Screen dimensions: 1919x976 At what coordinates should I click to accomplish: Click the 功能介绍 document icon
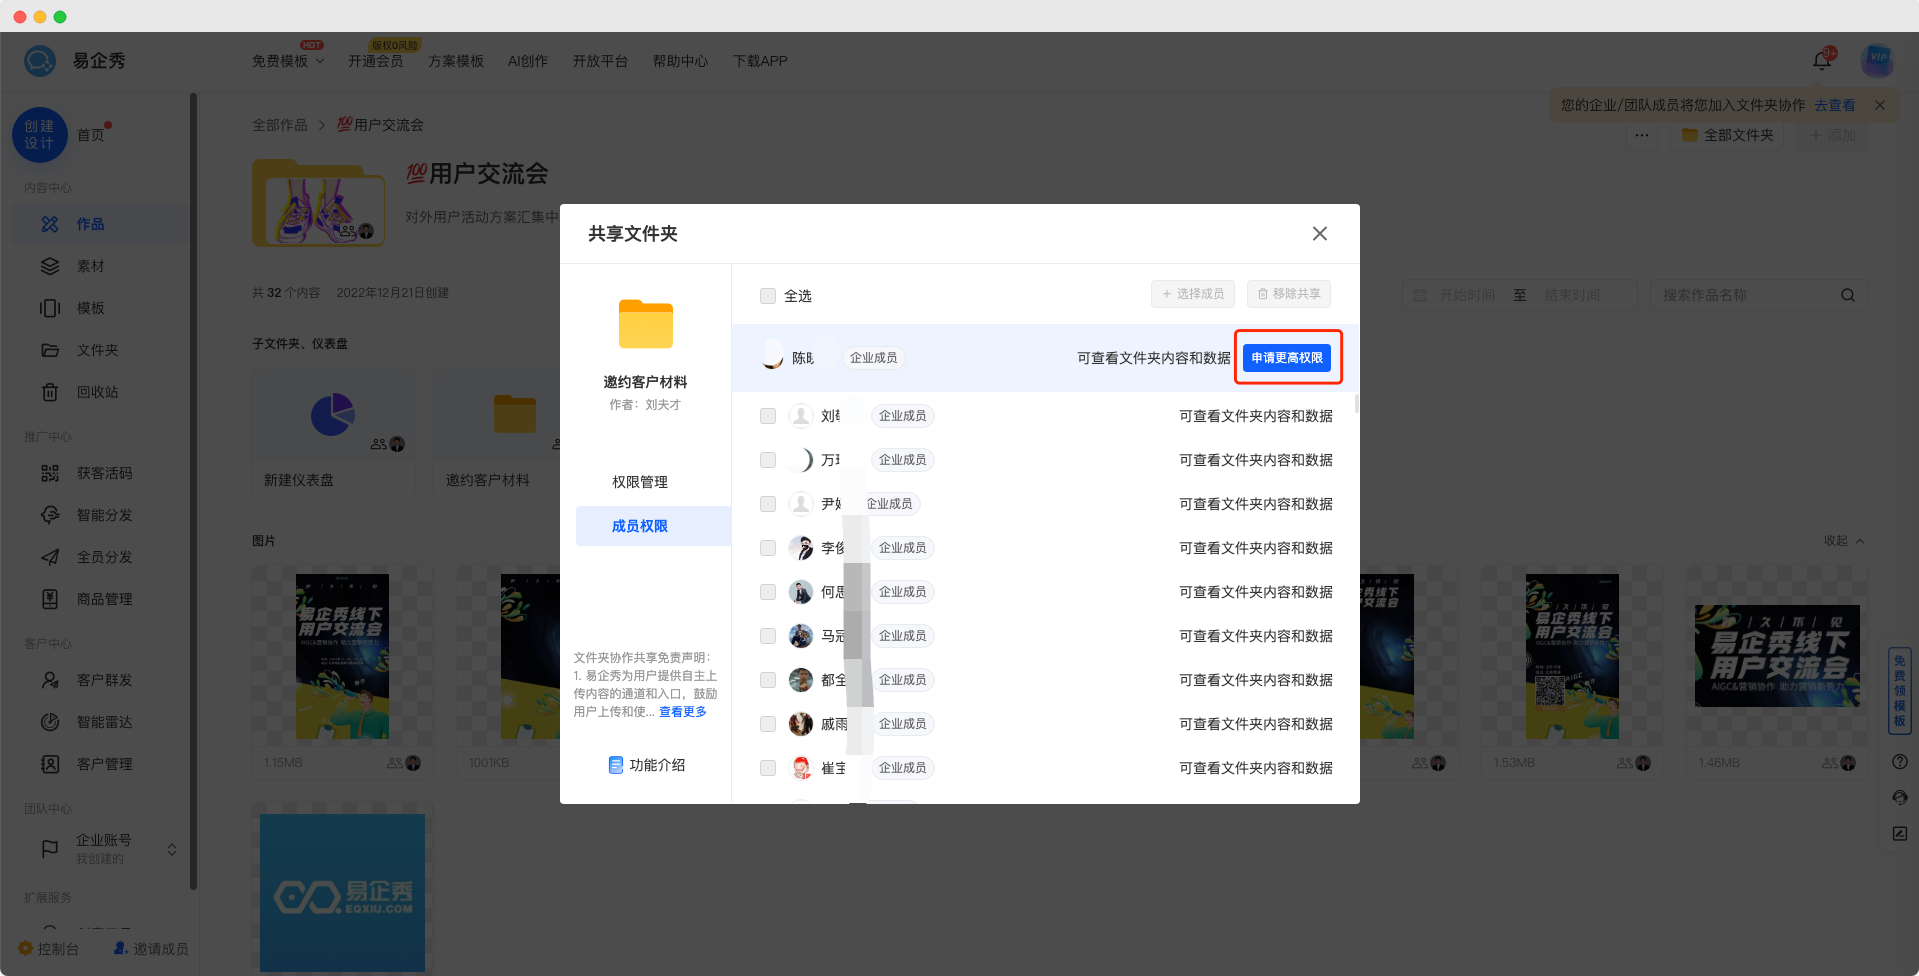tap(616, 765)
